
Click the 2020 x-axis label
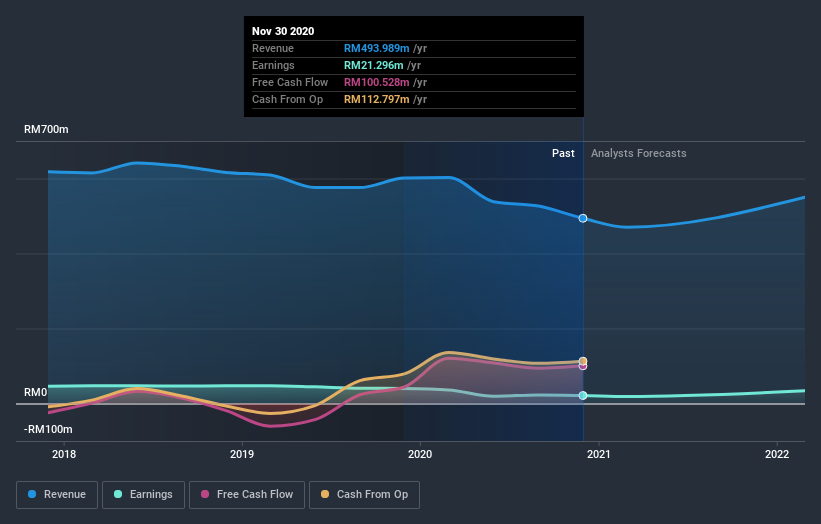click(x=420, y=454)
